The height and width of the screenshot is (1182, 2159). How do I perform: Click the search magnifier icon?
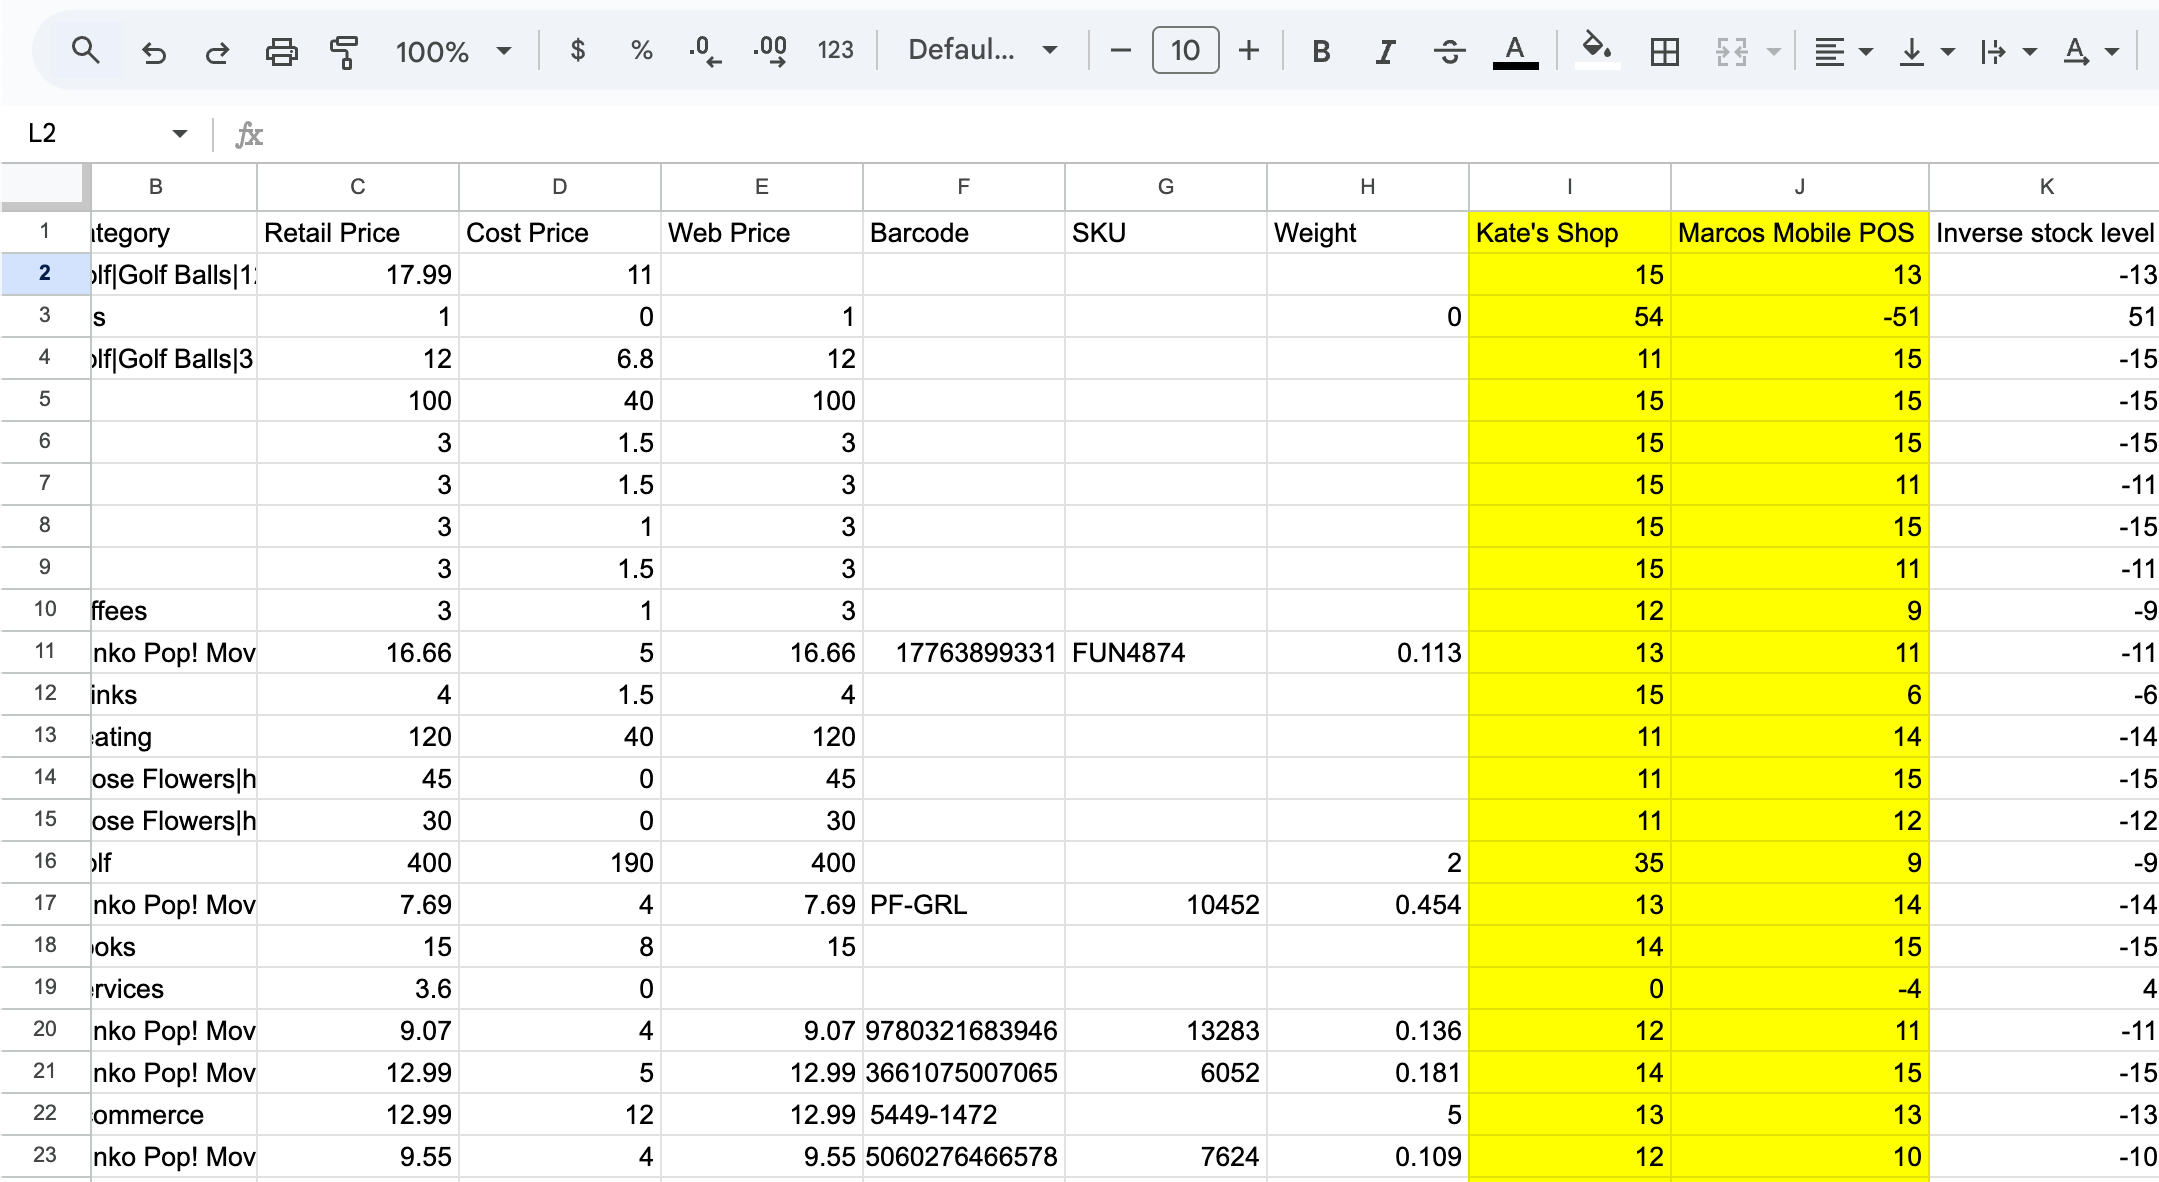[86, 50]
